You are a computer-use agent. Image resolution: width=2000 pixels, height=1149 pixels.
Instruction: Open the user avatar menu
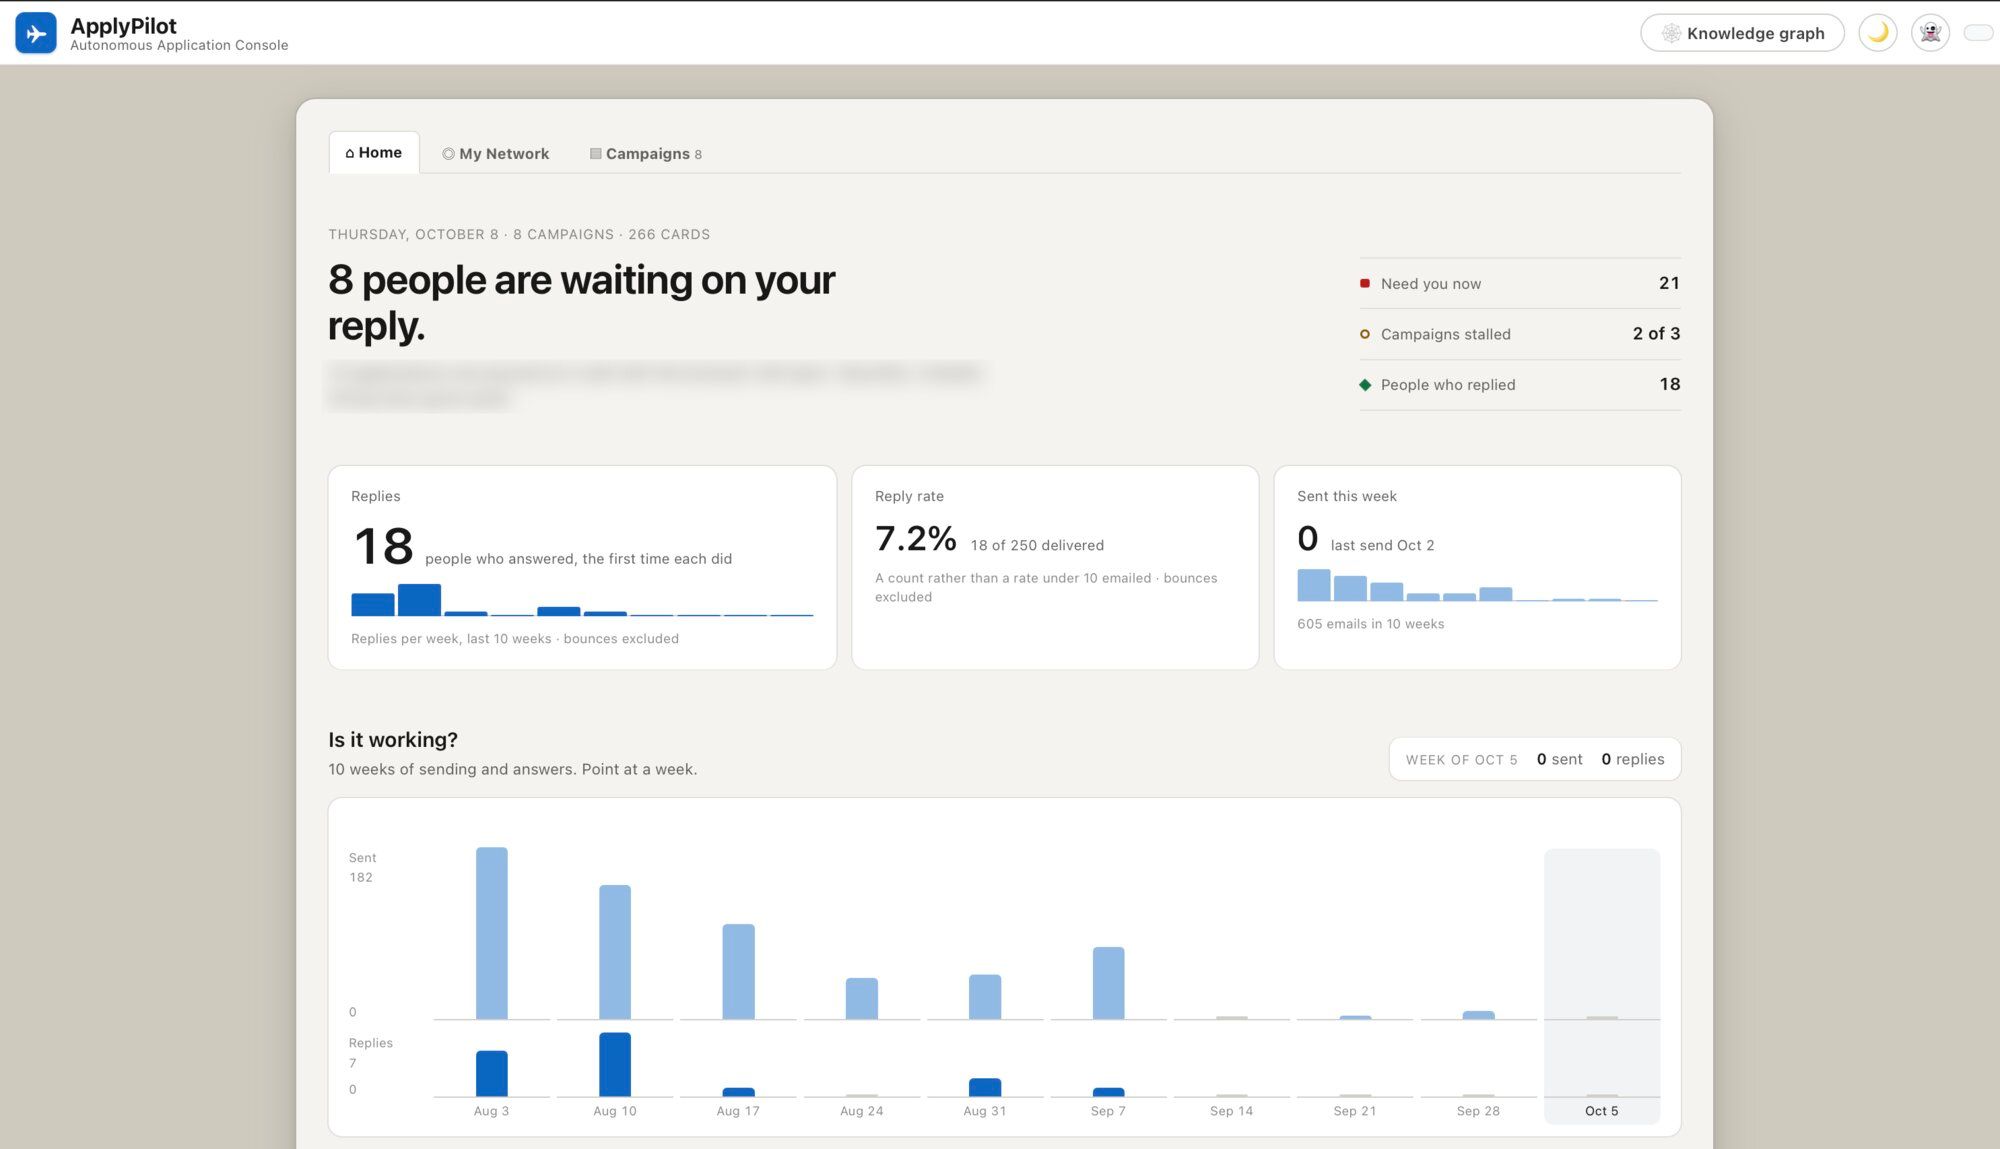tap(1930, 33)
